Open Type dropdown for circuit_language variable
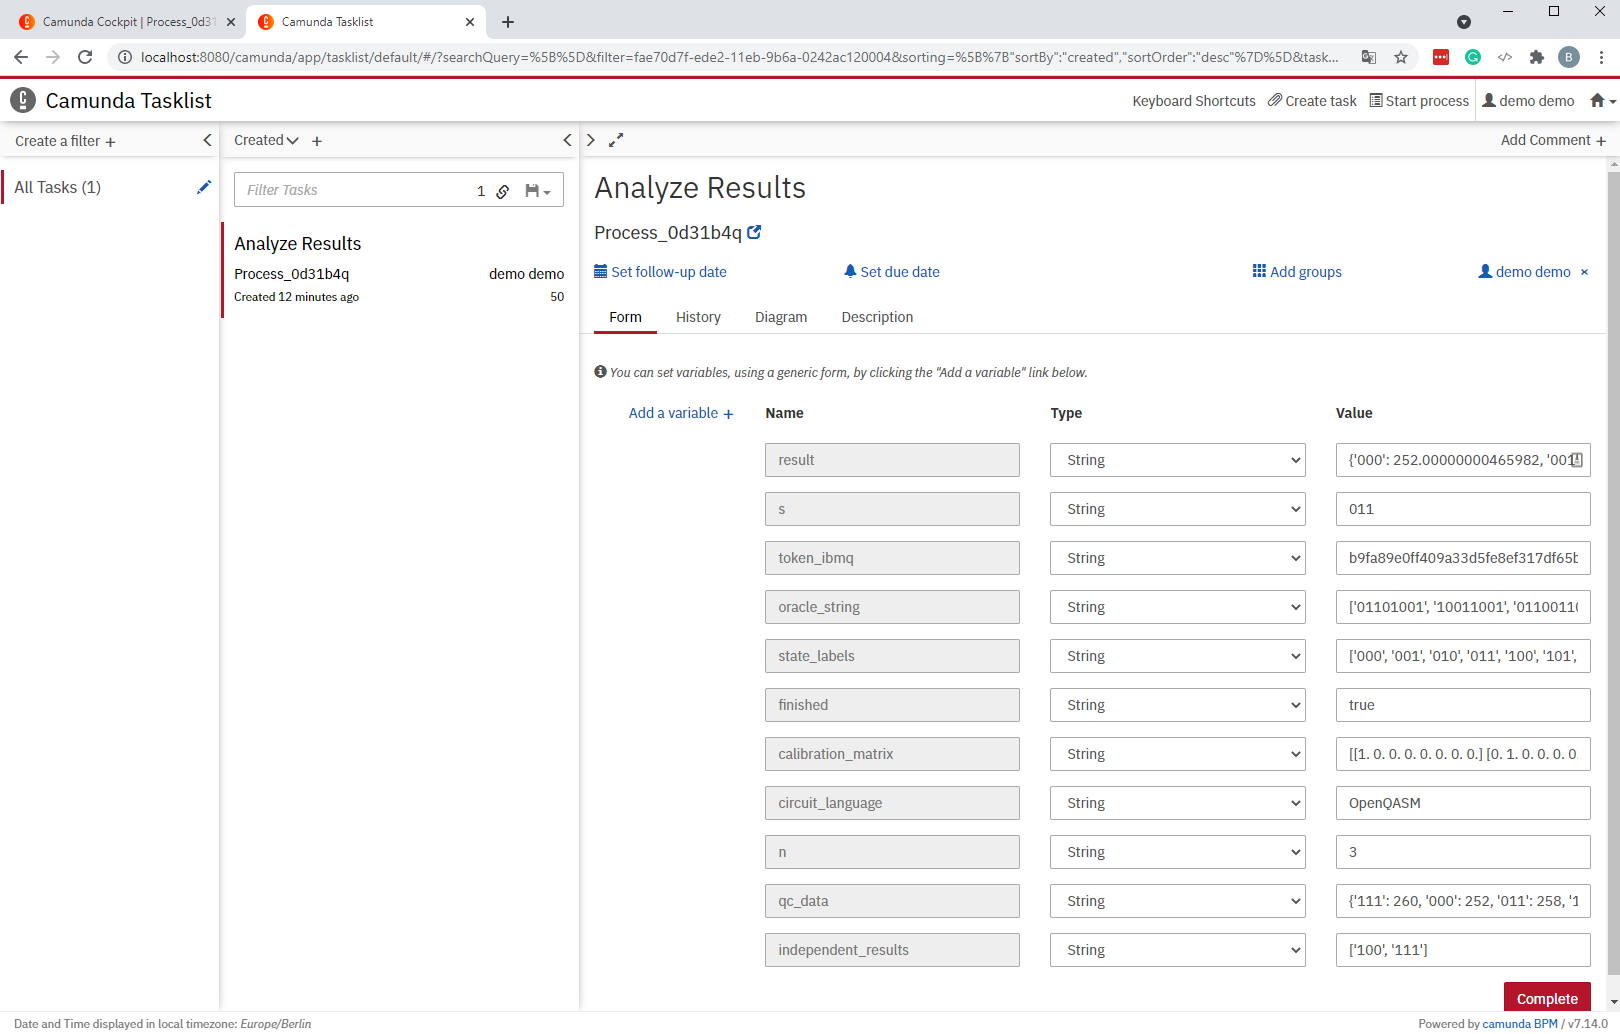1620x1034 pixels. pos(1177,803)
